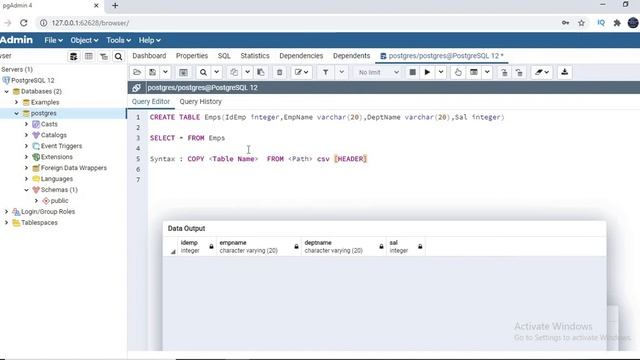Screen dimensions: 640x360
Task: Click the Explain Analyze table icon
Action: [473, 72]
